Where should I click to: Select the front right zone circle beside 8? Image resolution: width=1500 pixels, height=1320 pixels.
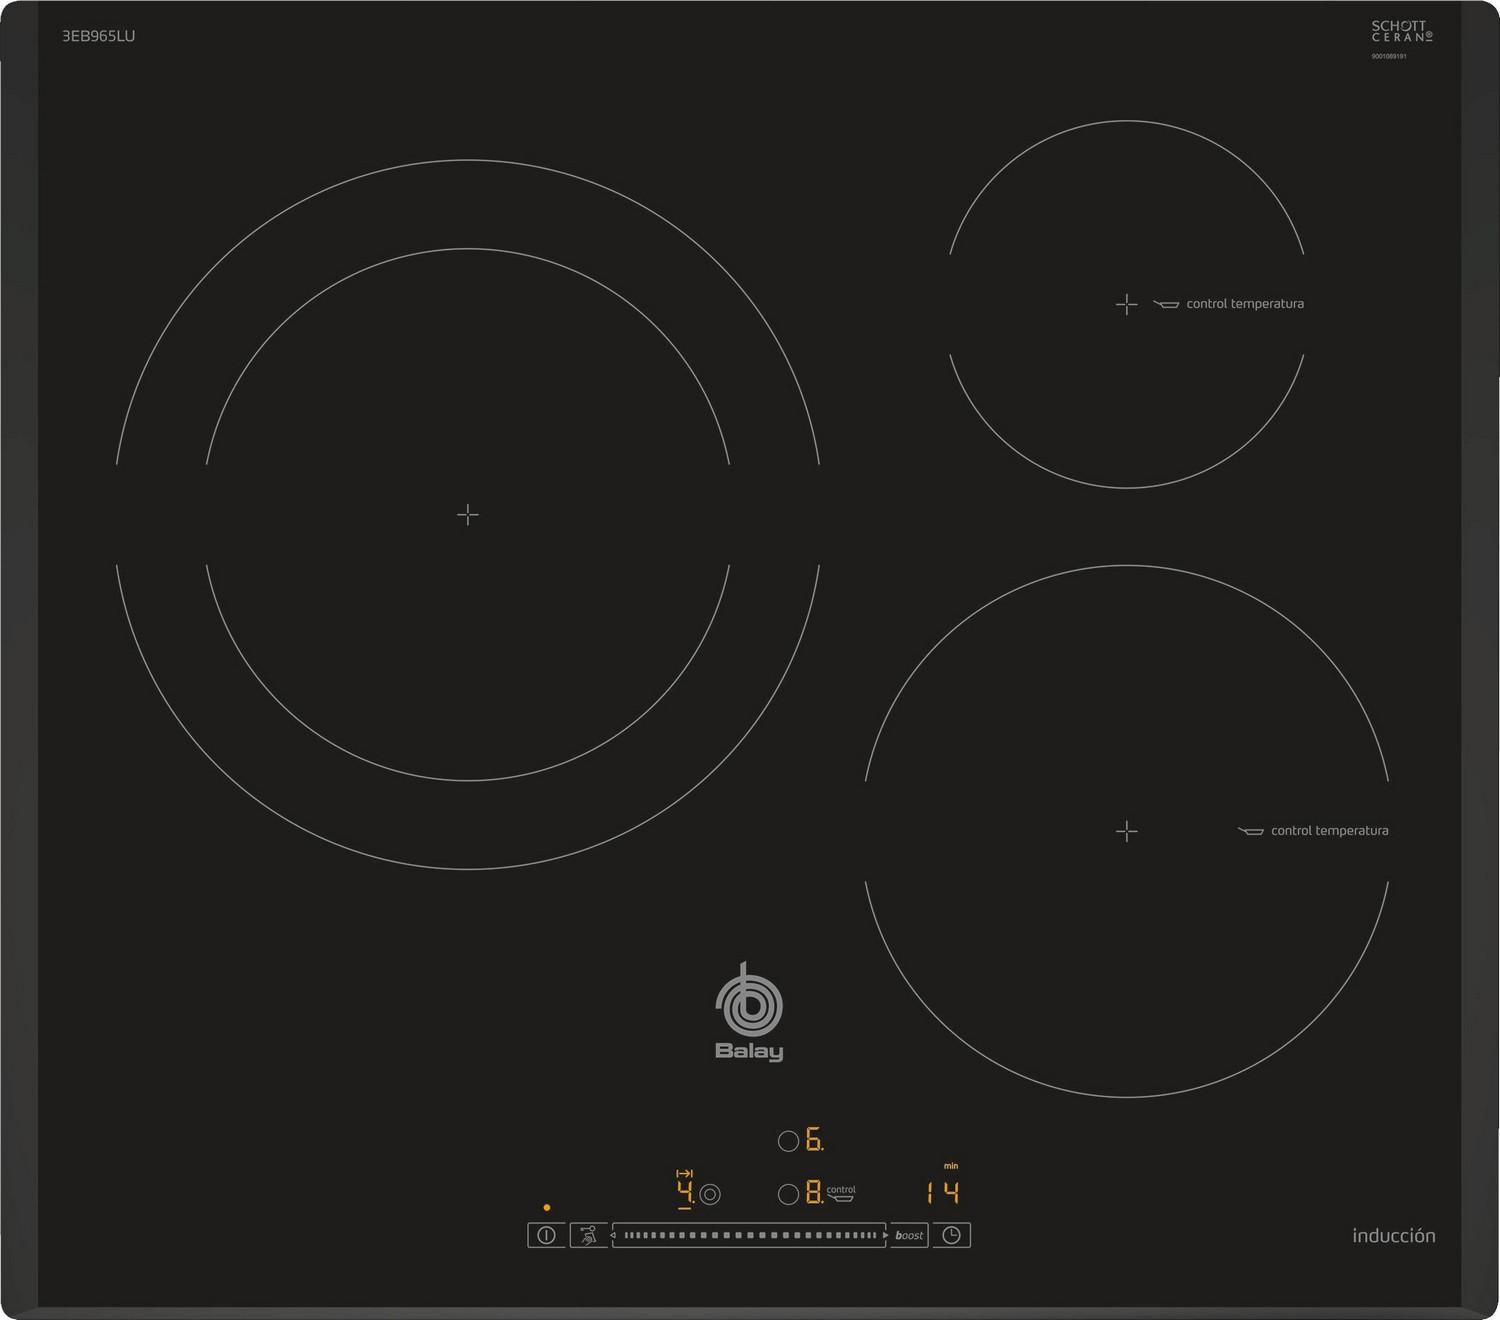[x=788, y=1194]
